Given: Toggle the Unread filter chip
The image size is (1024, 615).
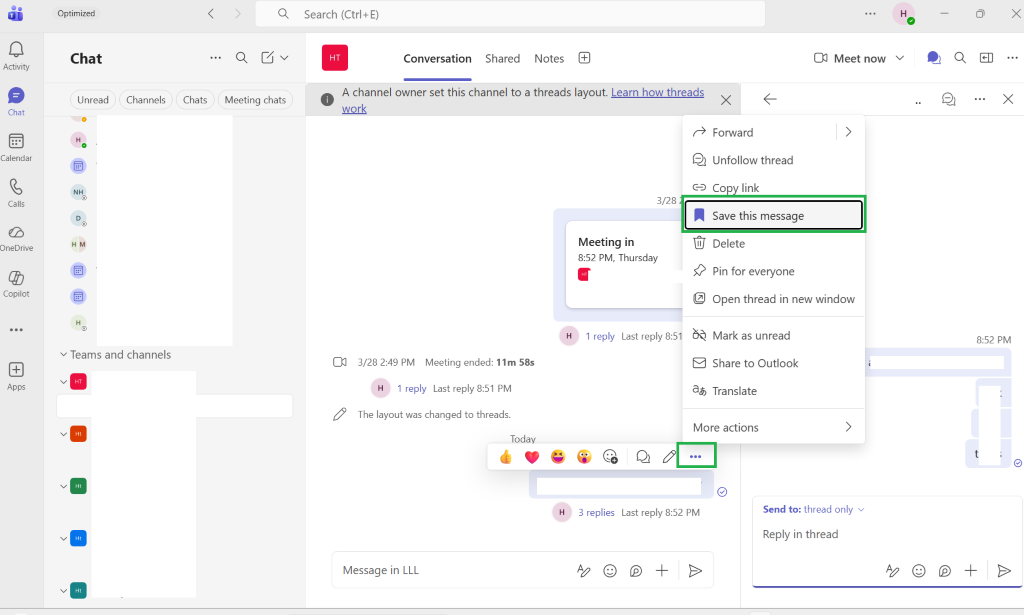Looking at the screenshot, I should tap(93, 100).
